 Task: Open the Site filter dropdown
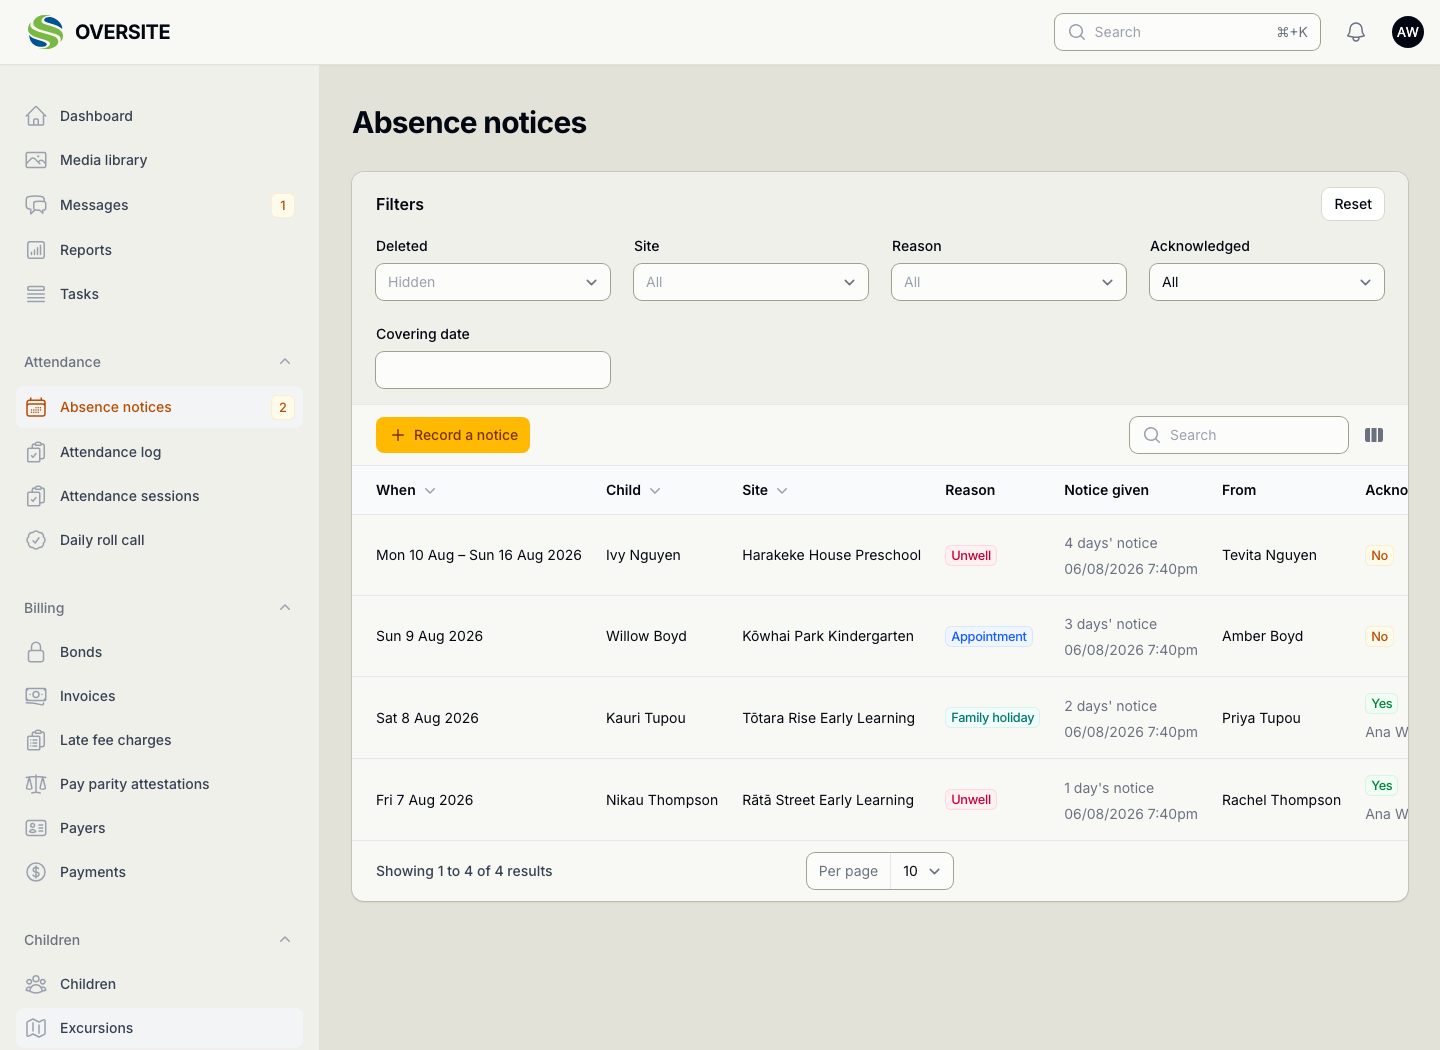tap(751, 282)
